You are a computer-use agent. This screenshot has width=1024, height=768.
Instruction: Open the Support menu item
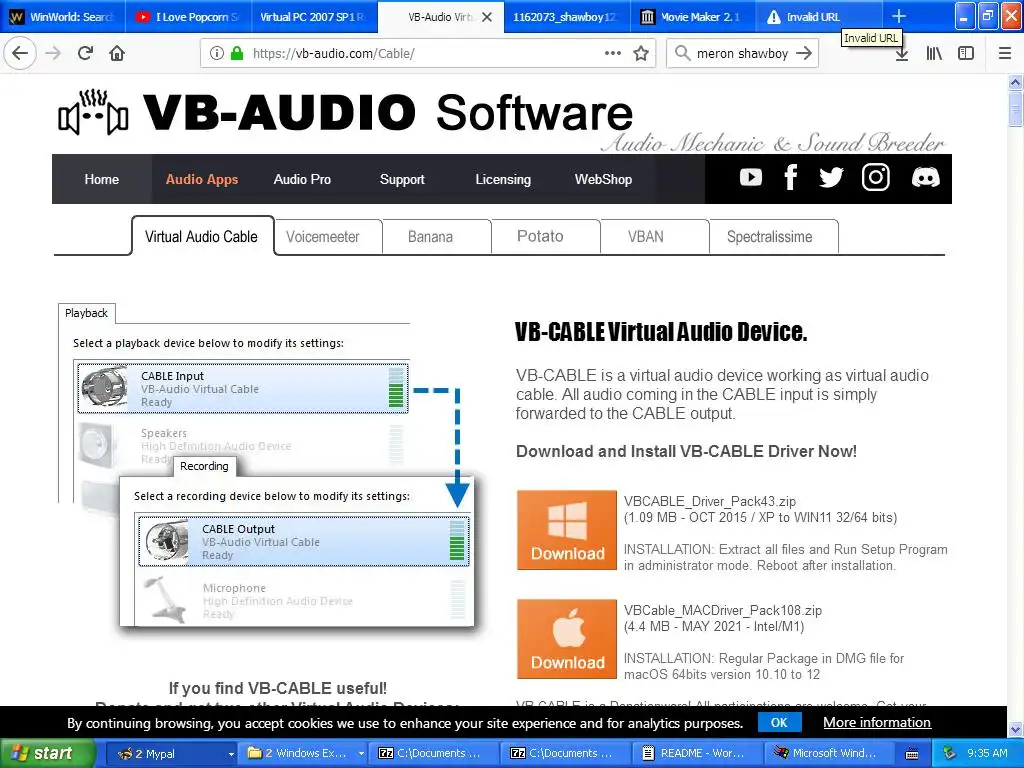[402, 179]
